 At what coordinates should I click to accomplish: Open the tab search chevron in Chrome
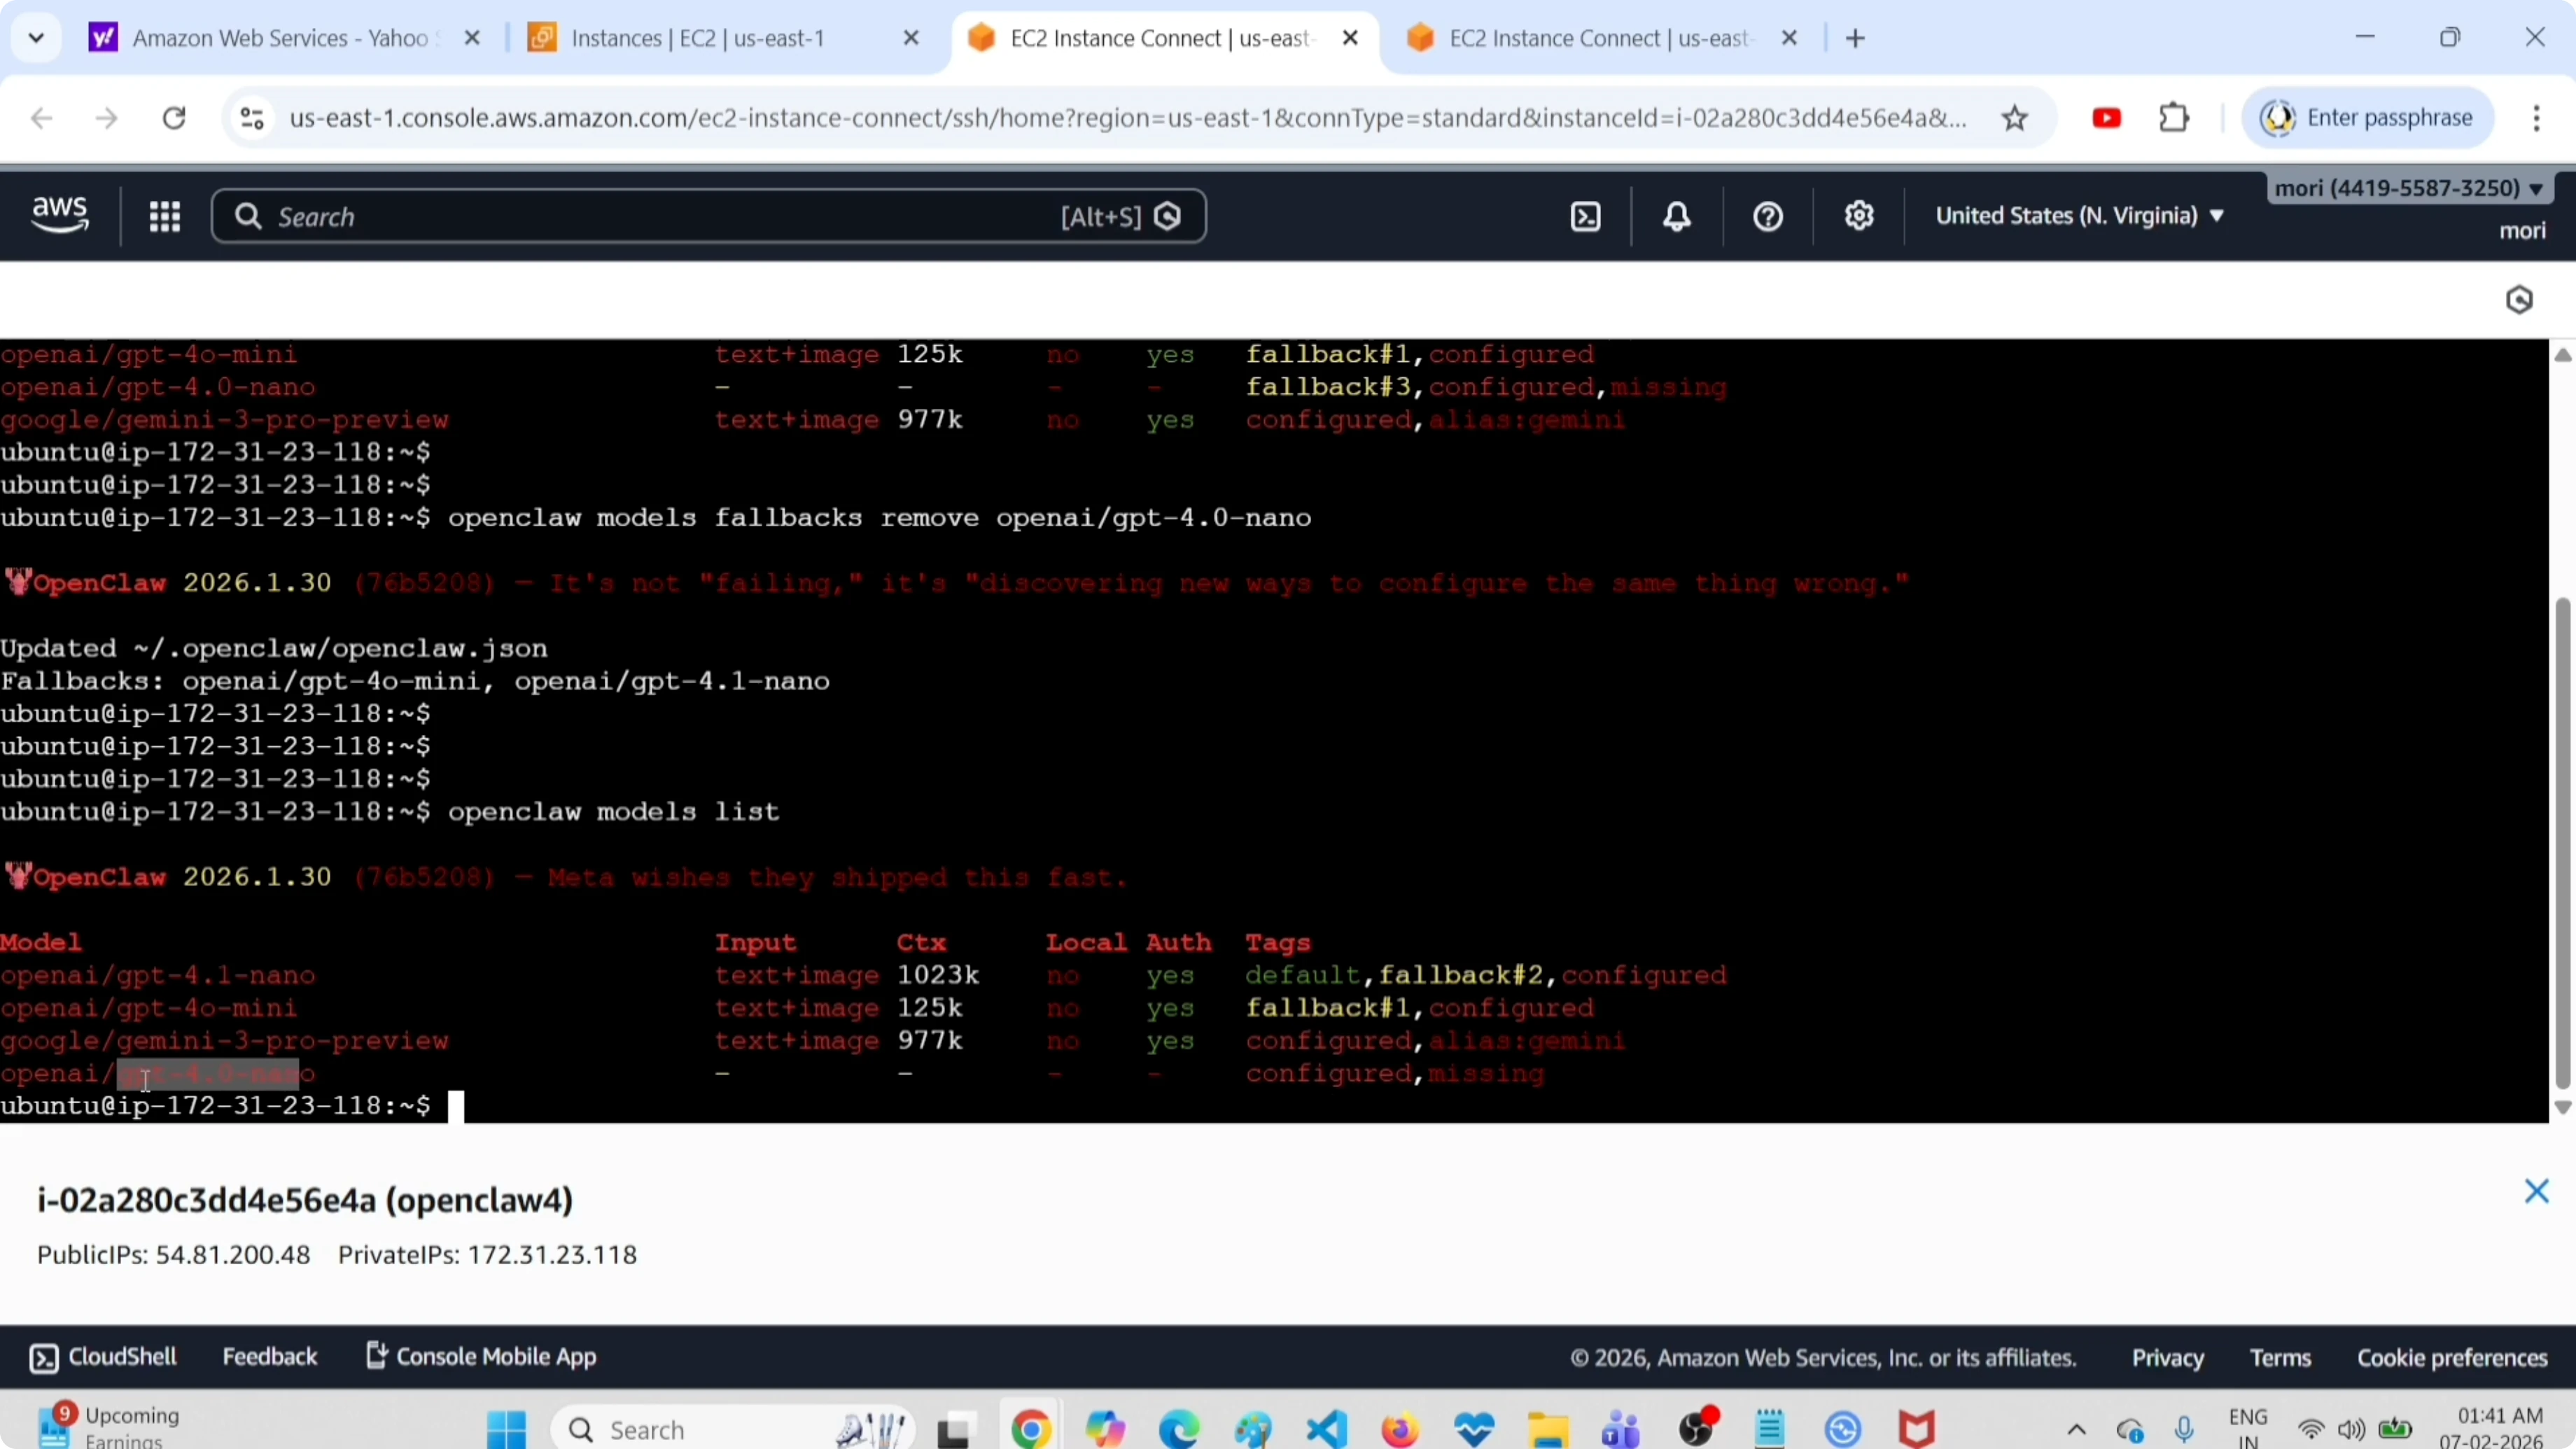[37, 38]
